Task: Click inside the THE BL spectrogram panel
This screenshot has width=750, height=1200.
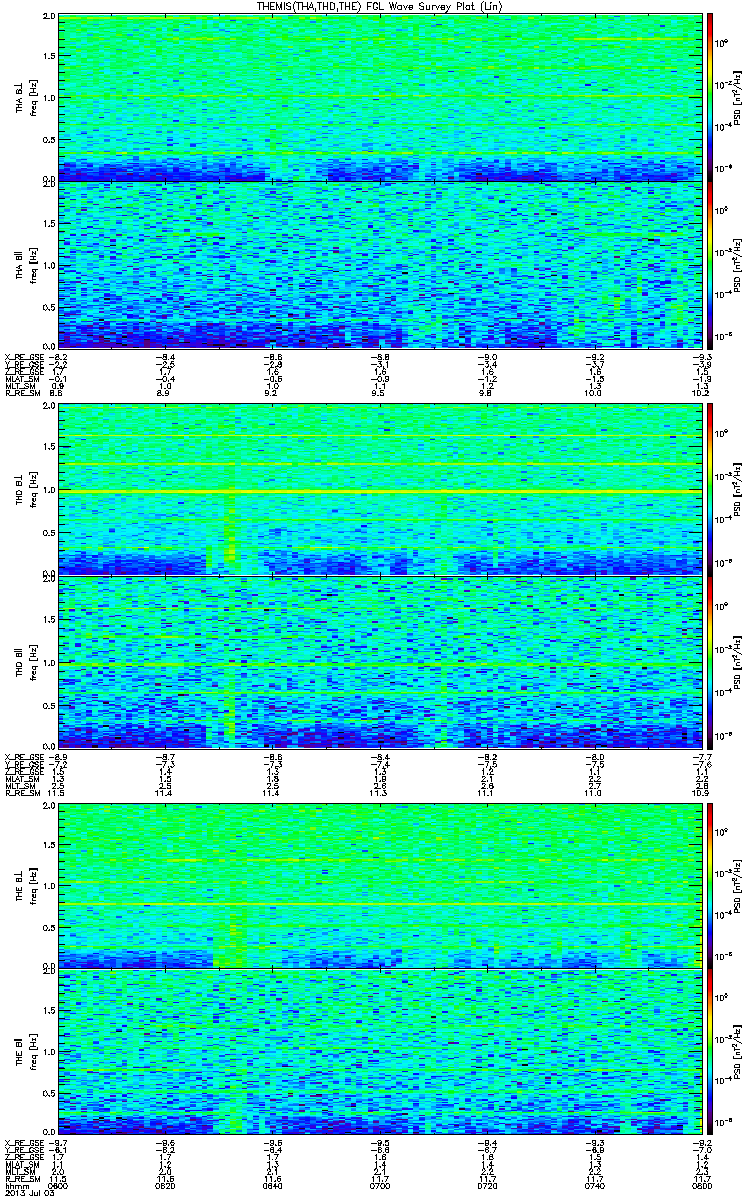Action: [x=380, y=884]
